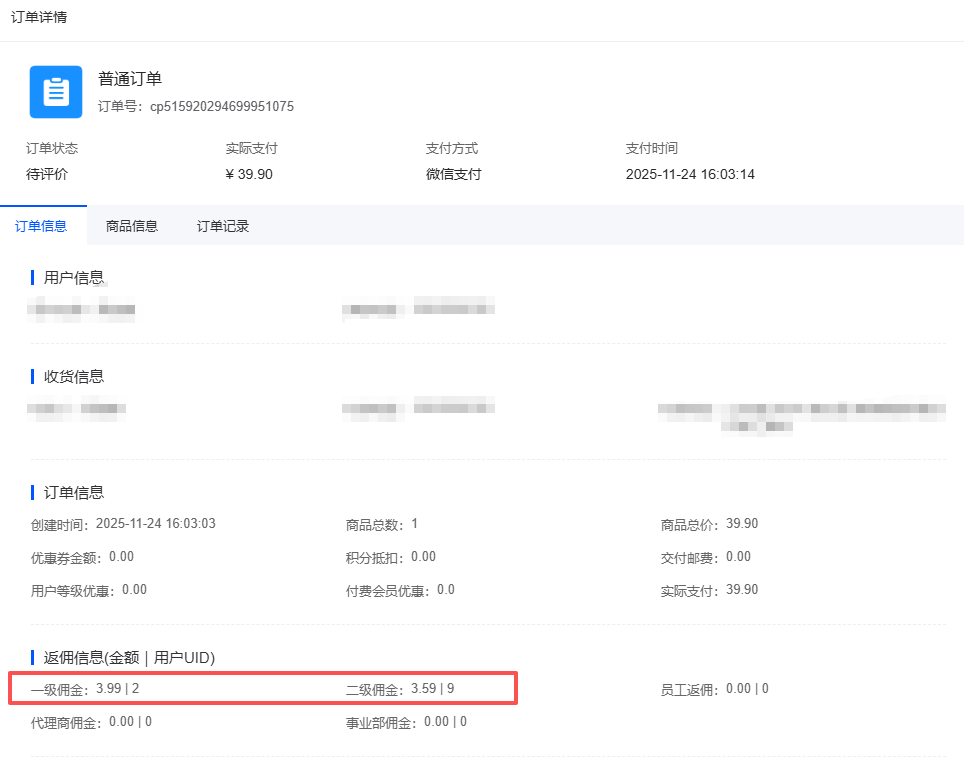
Task: Click the 员工返佣 value
Action: [x=747, y=688]
